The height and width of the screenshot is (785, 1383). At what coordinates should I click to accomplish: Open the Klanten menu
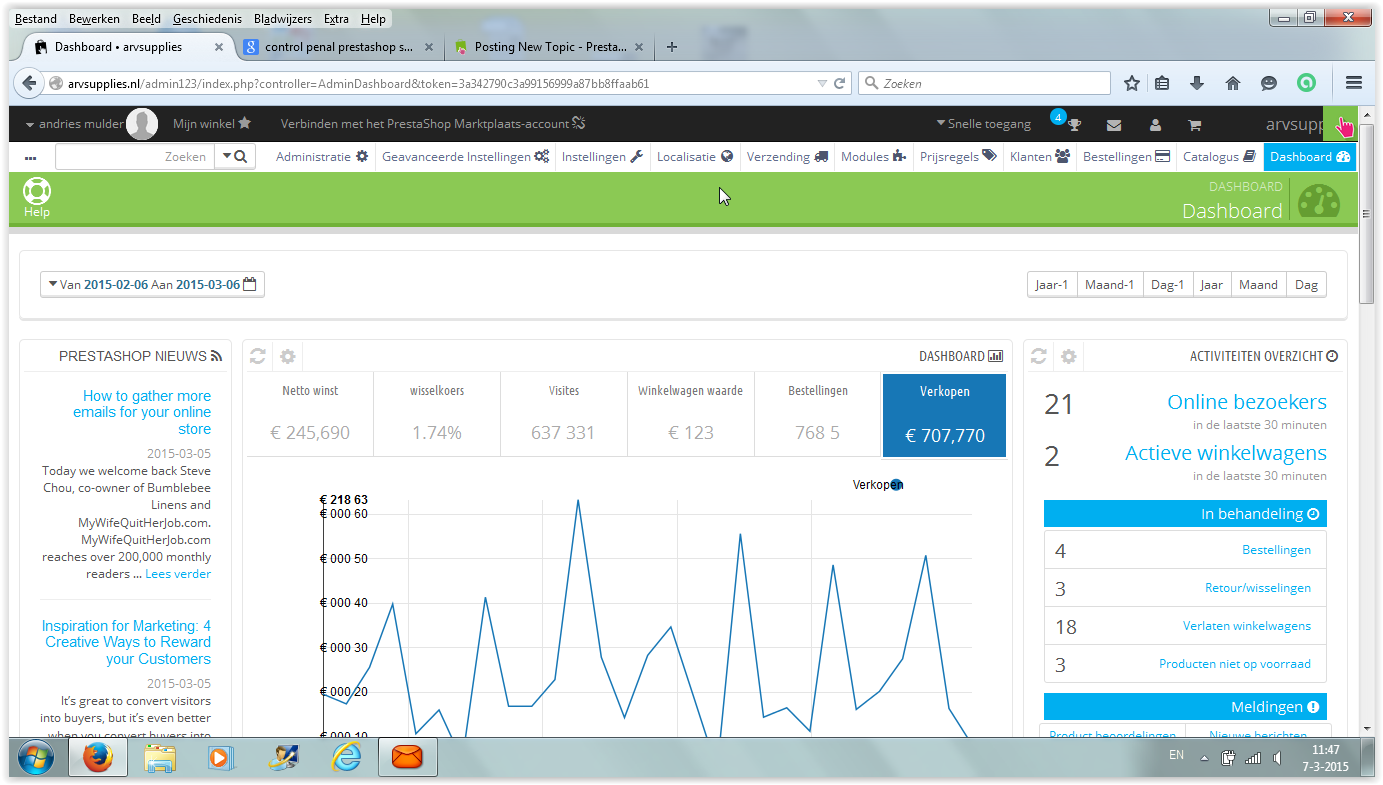pyautogui.click(x=1040, y=156)
